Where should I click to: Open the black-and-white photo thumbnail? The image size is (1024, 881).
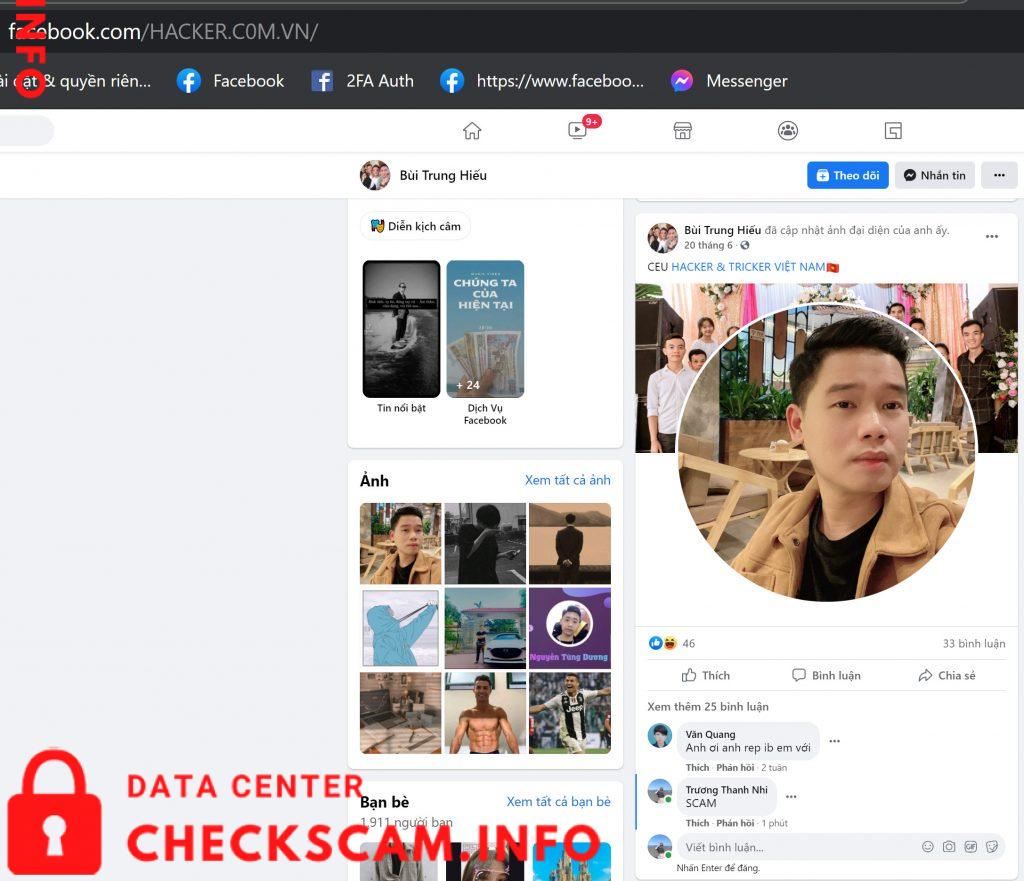(485, 543)
